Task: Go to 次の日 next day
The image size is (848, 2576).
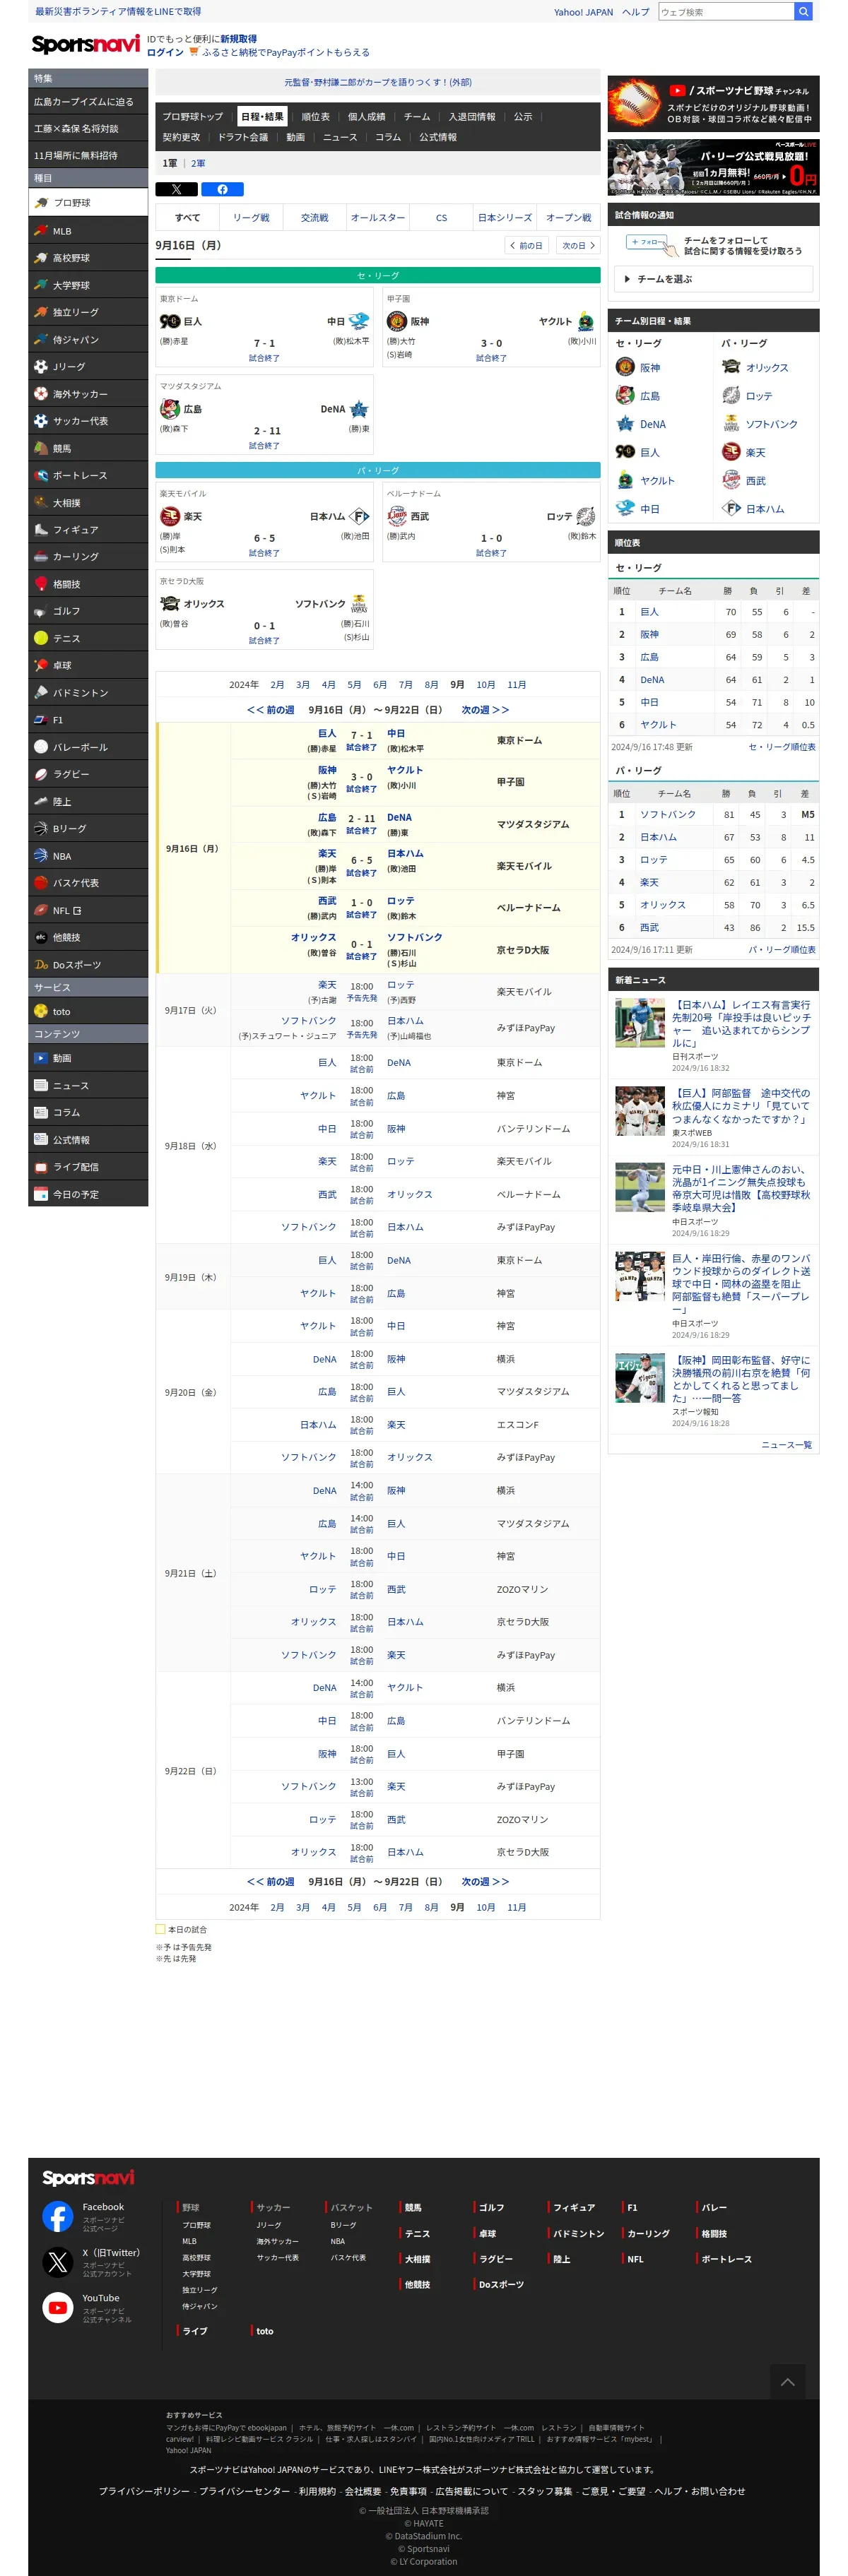Action: 578,245
